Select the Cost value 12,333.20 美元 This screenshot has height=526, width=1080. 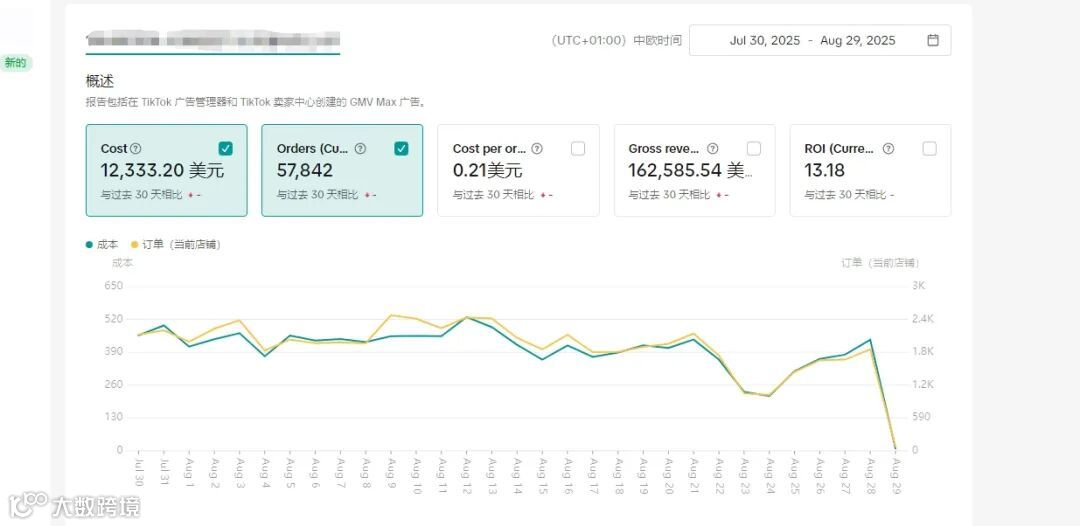pyautogui.click(x=163, y=171)
